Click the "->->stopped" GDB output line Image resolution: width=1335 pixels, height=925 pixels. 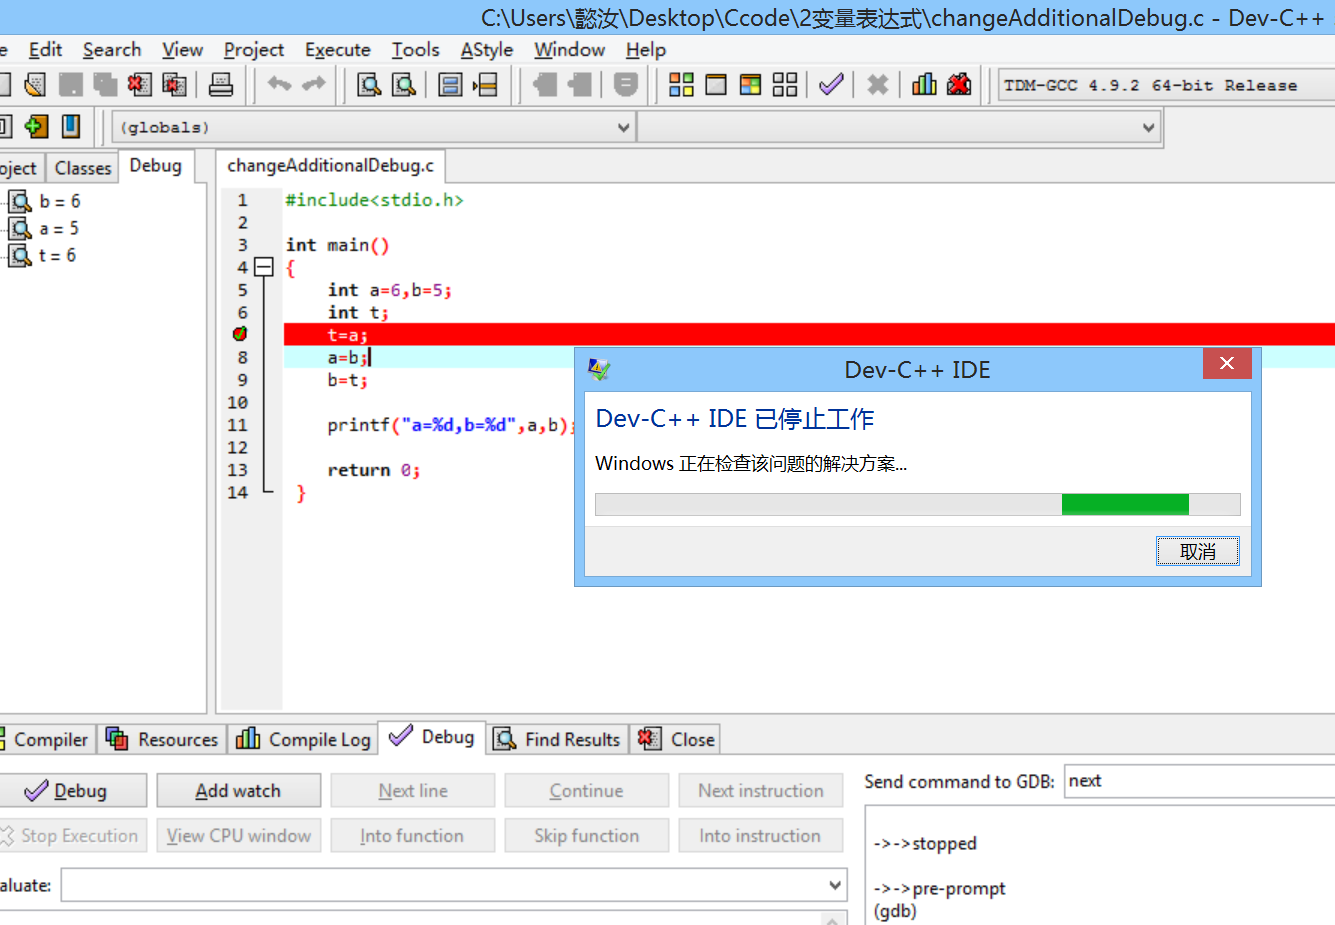[x=925, y=843]
